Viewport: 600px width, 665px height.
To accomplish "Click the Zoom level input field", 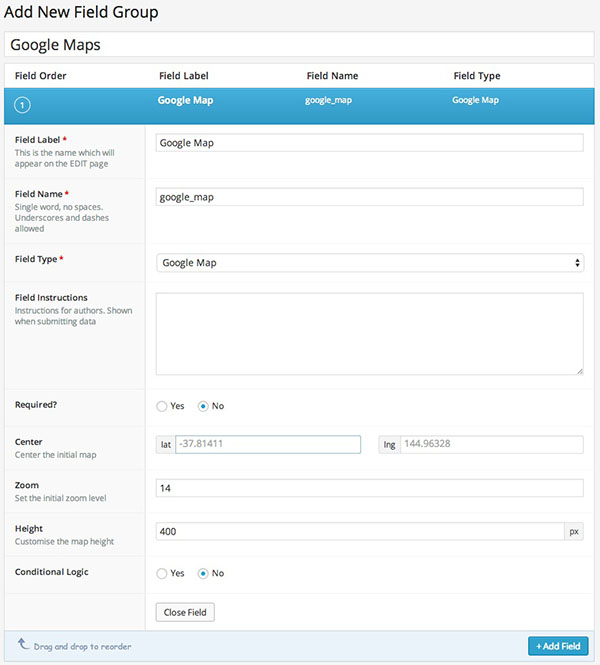I will 370,488.
